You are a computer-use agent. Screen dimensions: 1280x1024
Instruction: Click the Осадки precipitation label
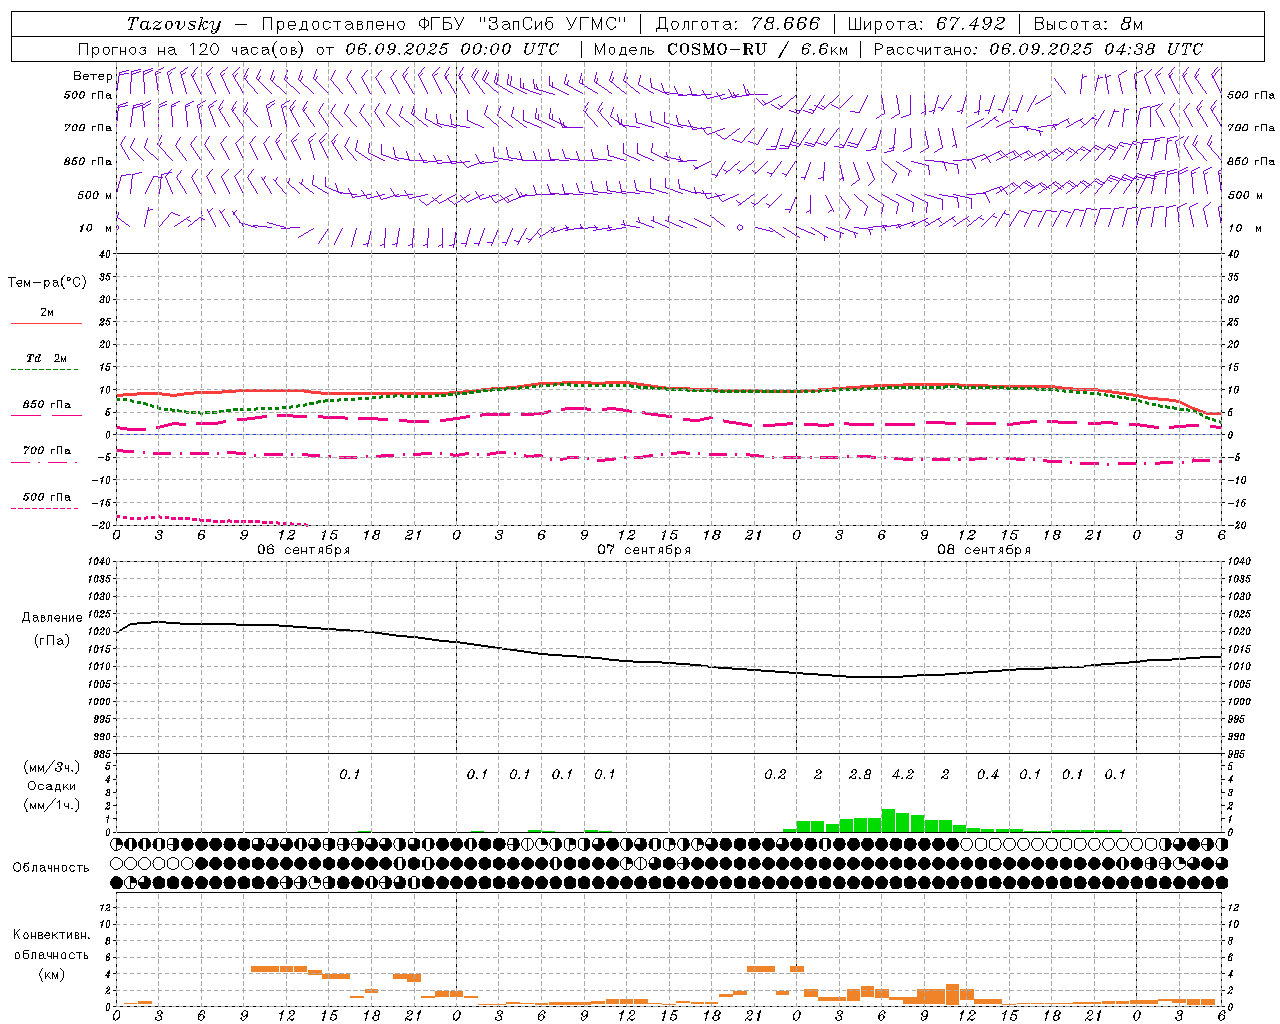coord(51,786)
